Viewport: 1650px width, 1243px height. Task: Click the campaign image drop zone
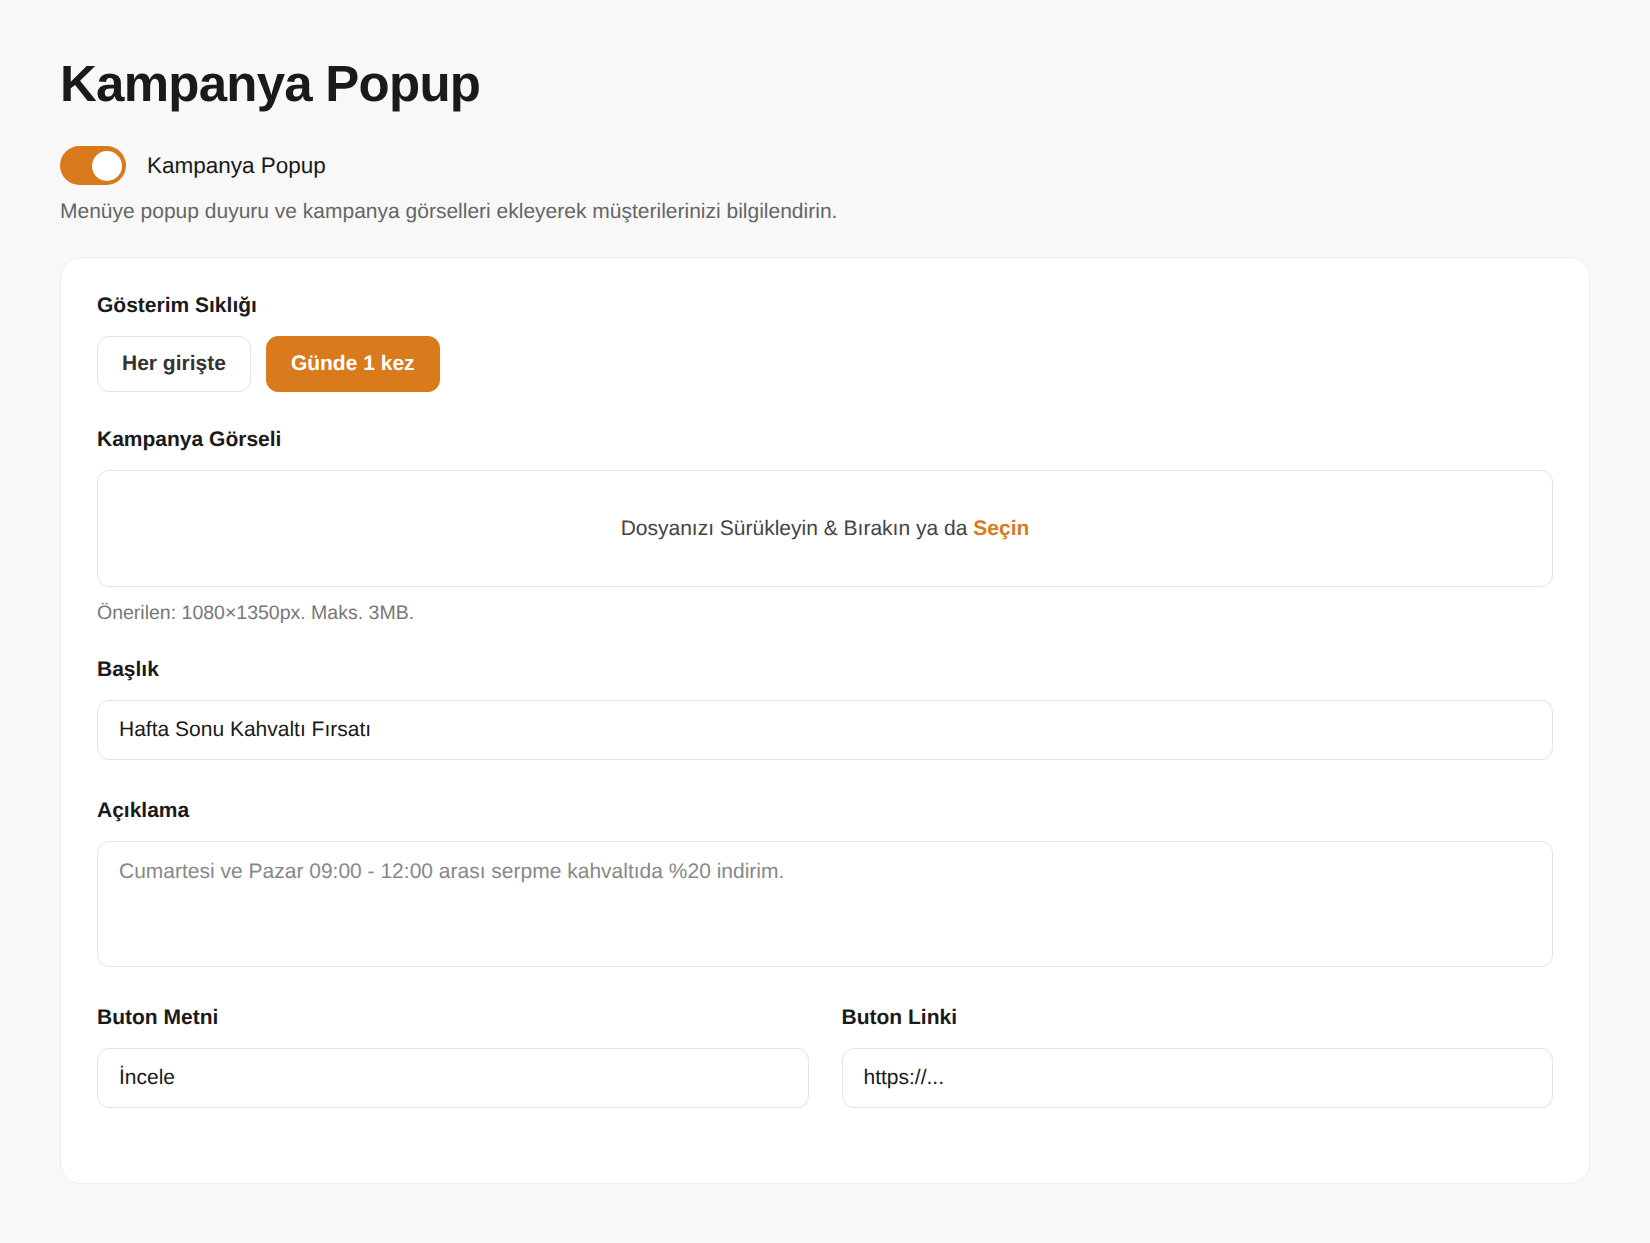tap(825, 528)
